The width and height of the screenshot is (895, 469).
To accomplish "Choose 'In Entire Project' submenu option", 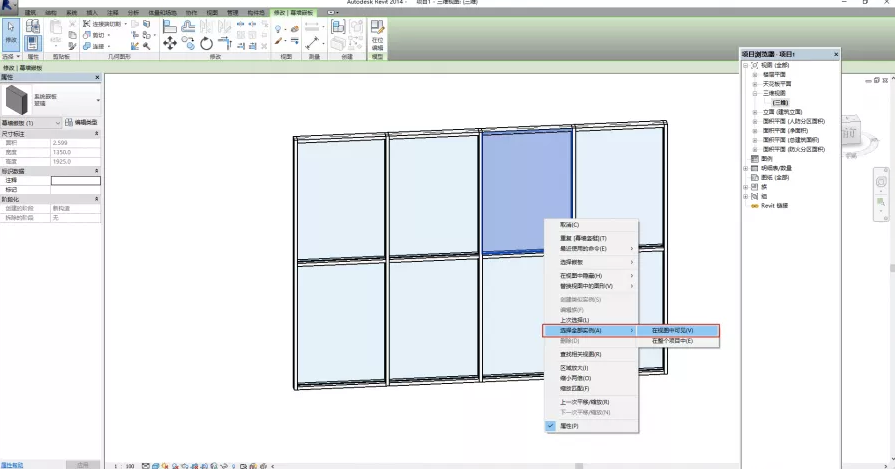I will (x=672, y=341).
